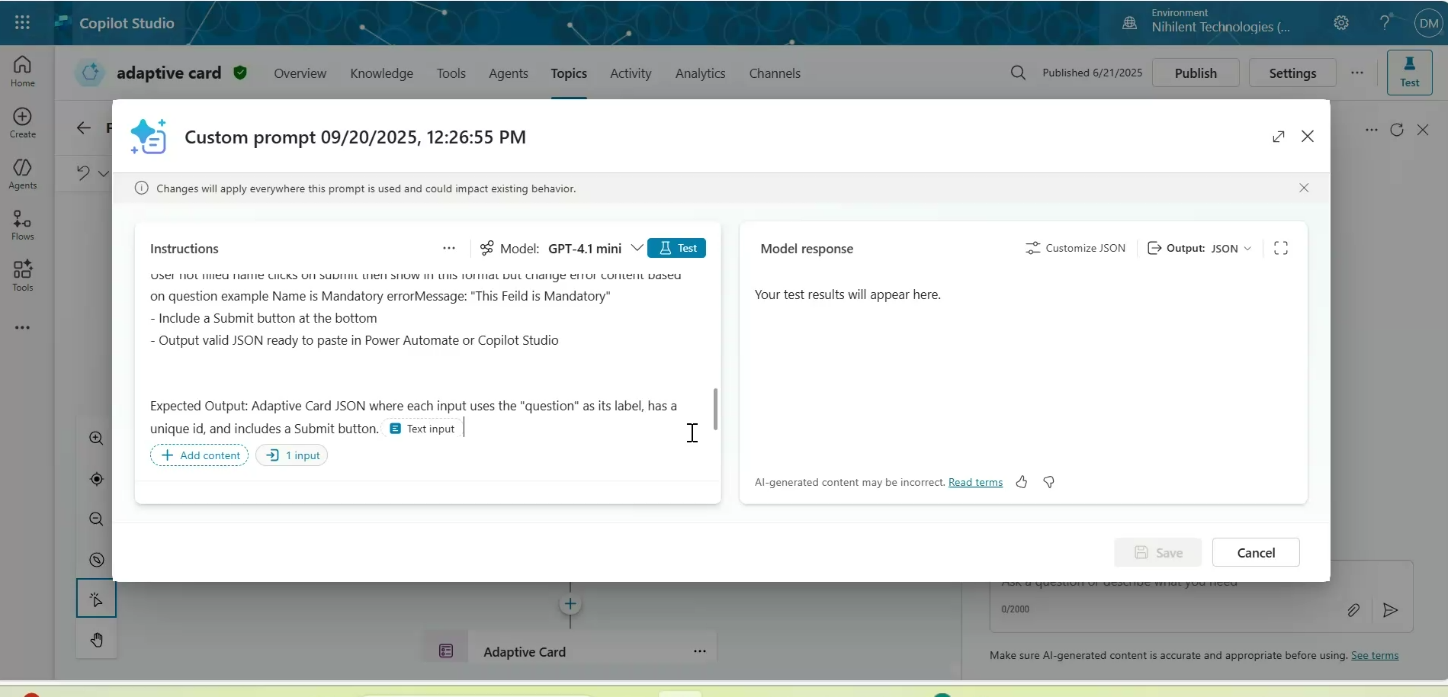Open top bar more options ellipsis

[x=1357, y=73]
